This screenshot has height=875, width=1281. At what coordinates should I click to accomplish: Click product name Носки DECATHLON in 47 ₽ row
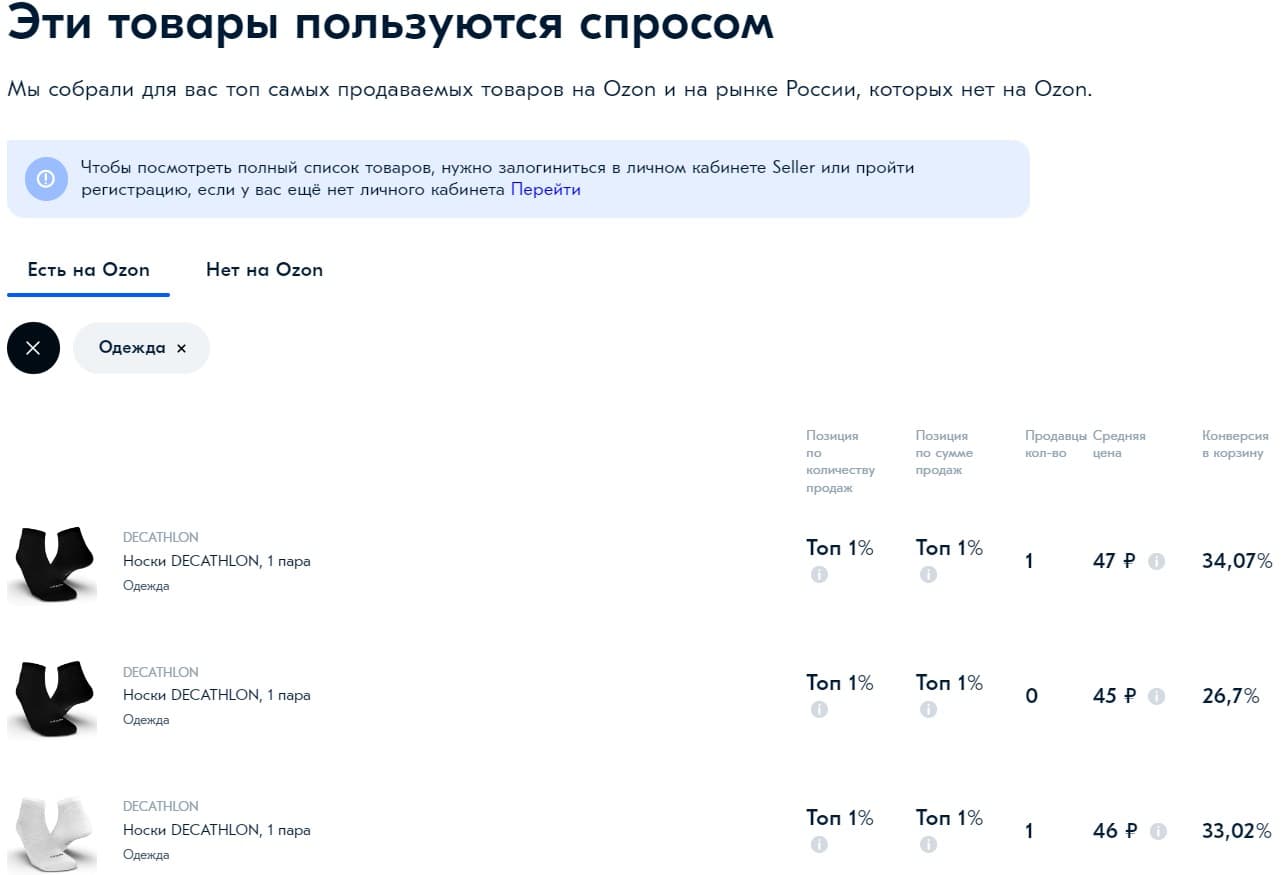click(216, 561)
